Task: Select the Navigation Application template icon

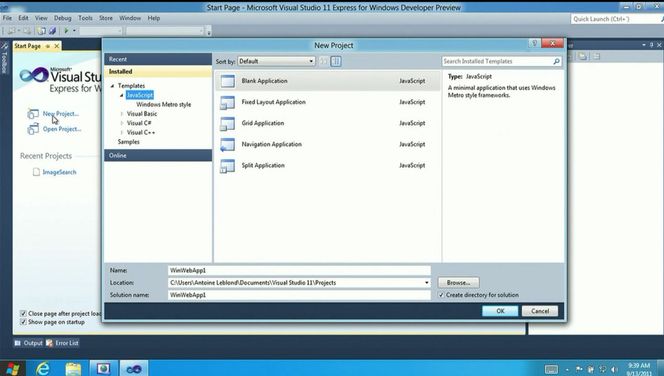Action: pos(227,144)
